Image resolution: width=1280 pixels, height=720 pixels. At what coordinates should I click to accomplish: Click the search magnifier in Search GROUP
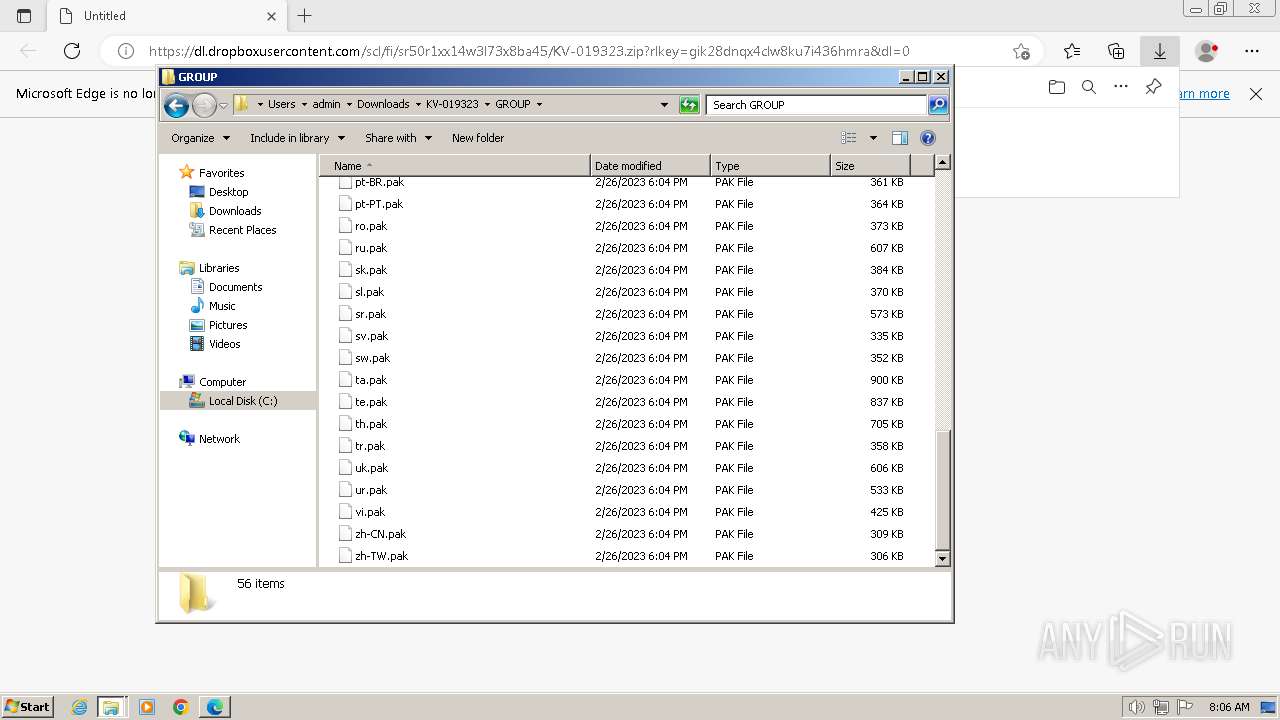(937, 104)
